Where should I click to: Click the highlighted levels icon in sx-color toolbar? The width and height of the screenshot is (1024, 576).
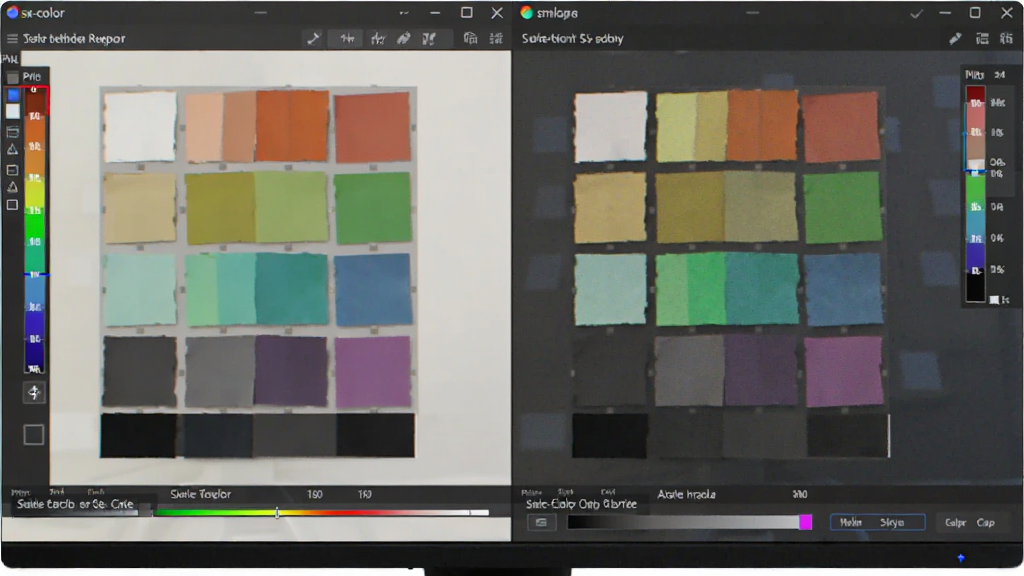click(347, 39)
